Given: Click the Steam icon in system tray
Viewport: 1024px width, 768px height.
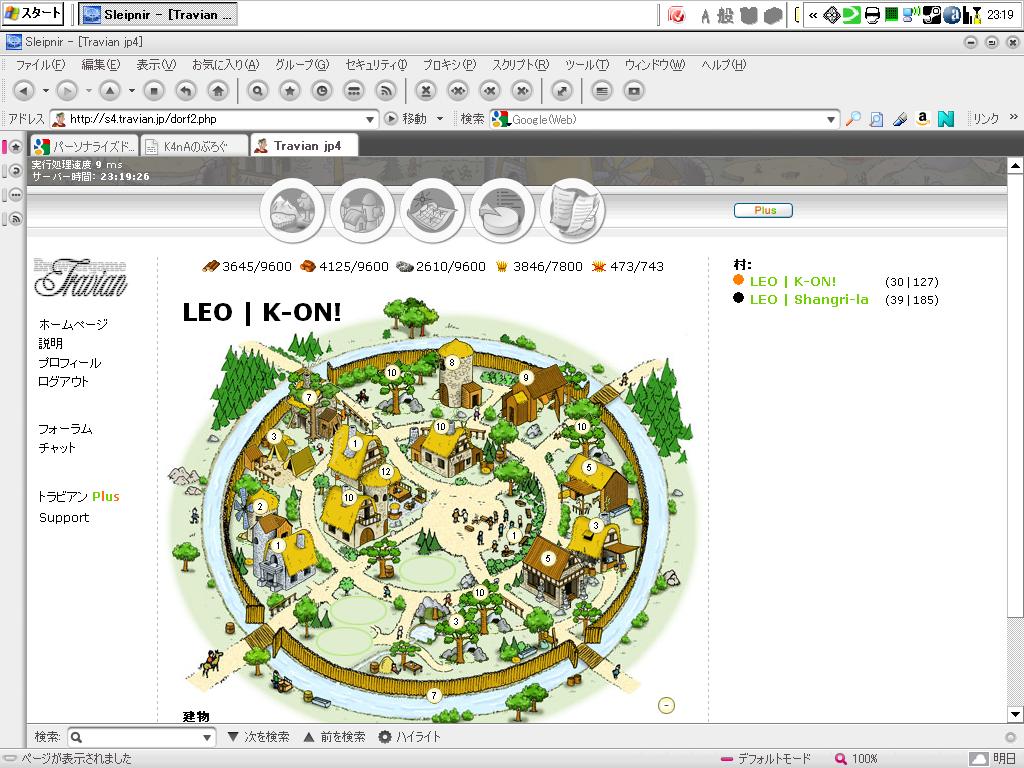Looking at the screenshot, I should (932, 14).
